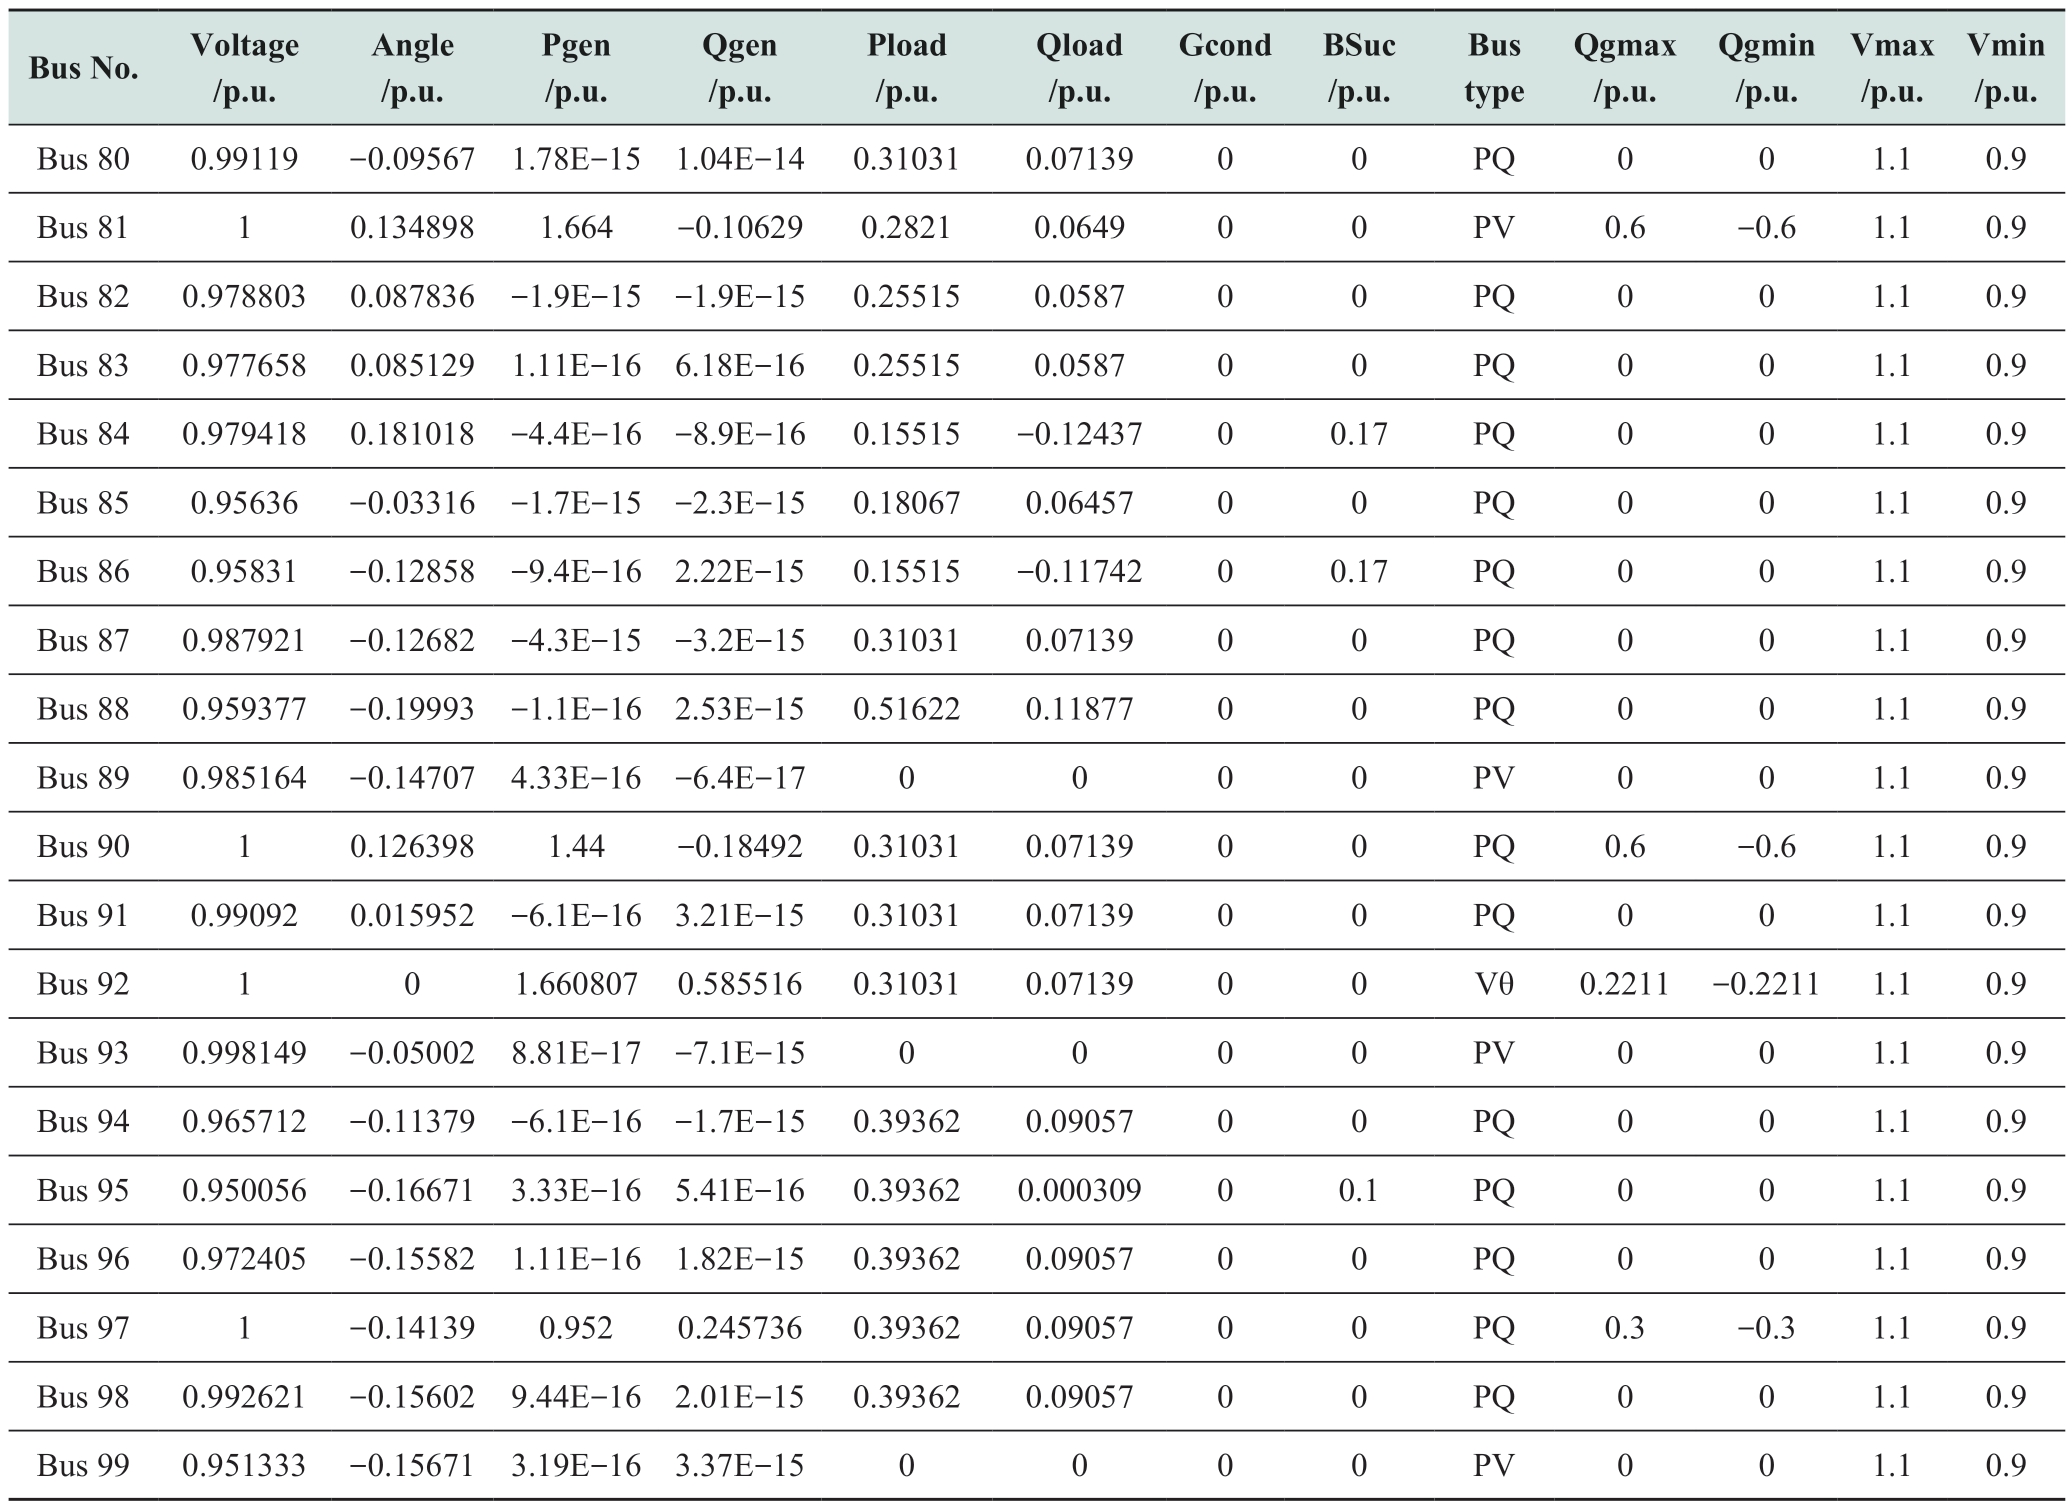The width and height of the screenshot is (2072, 1508).
Task: Click Pgen value 1.44 for Bus 90
Action: click(576, 847)
